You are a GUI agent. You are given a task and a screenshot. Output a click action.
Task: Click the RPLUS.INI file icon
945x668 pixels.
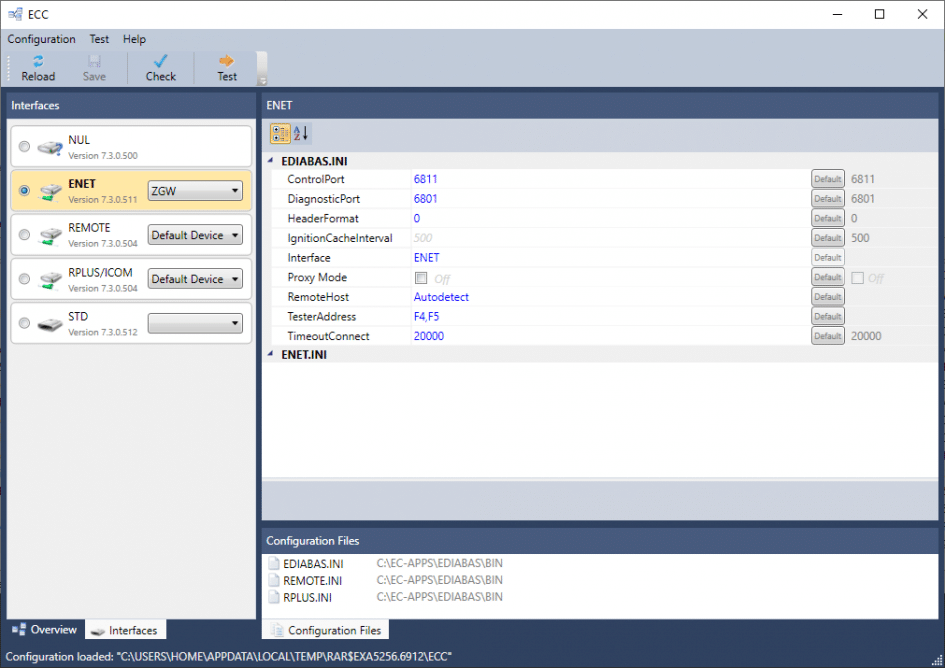[x=274, y=598]
